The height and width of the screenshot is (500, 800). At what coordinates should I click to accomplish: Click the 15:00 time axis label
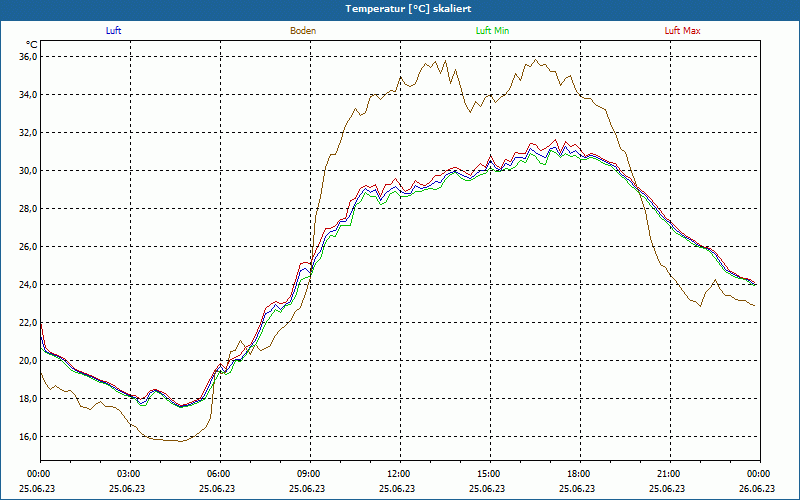pos(490,474)
